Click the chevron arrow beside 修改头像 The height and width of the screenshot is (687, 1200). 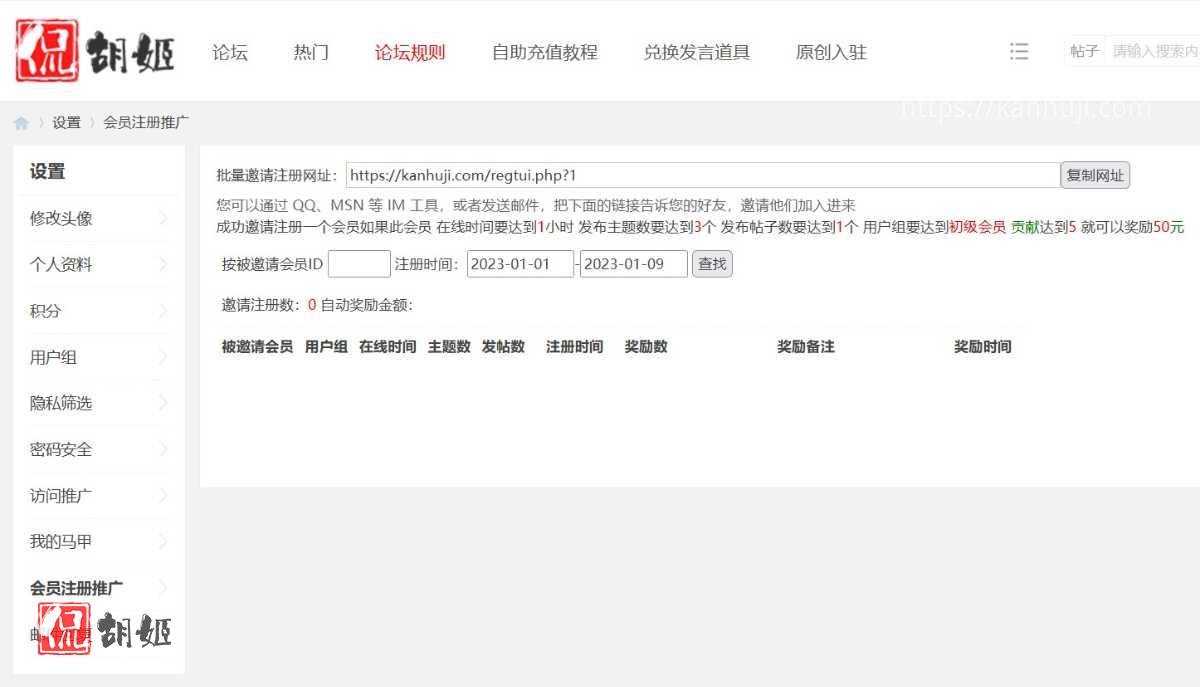163,218
